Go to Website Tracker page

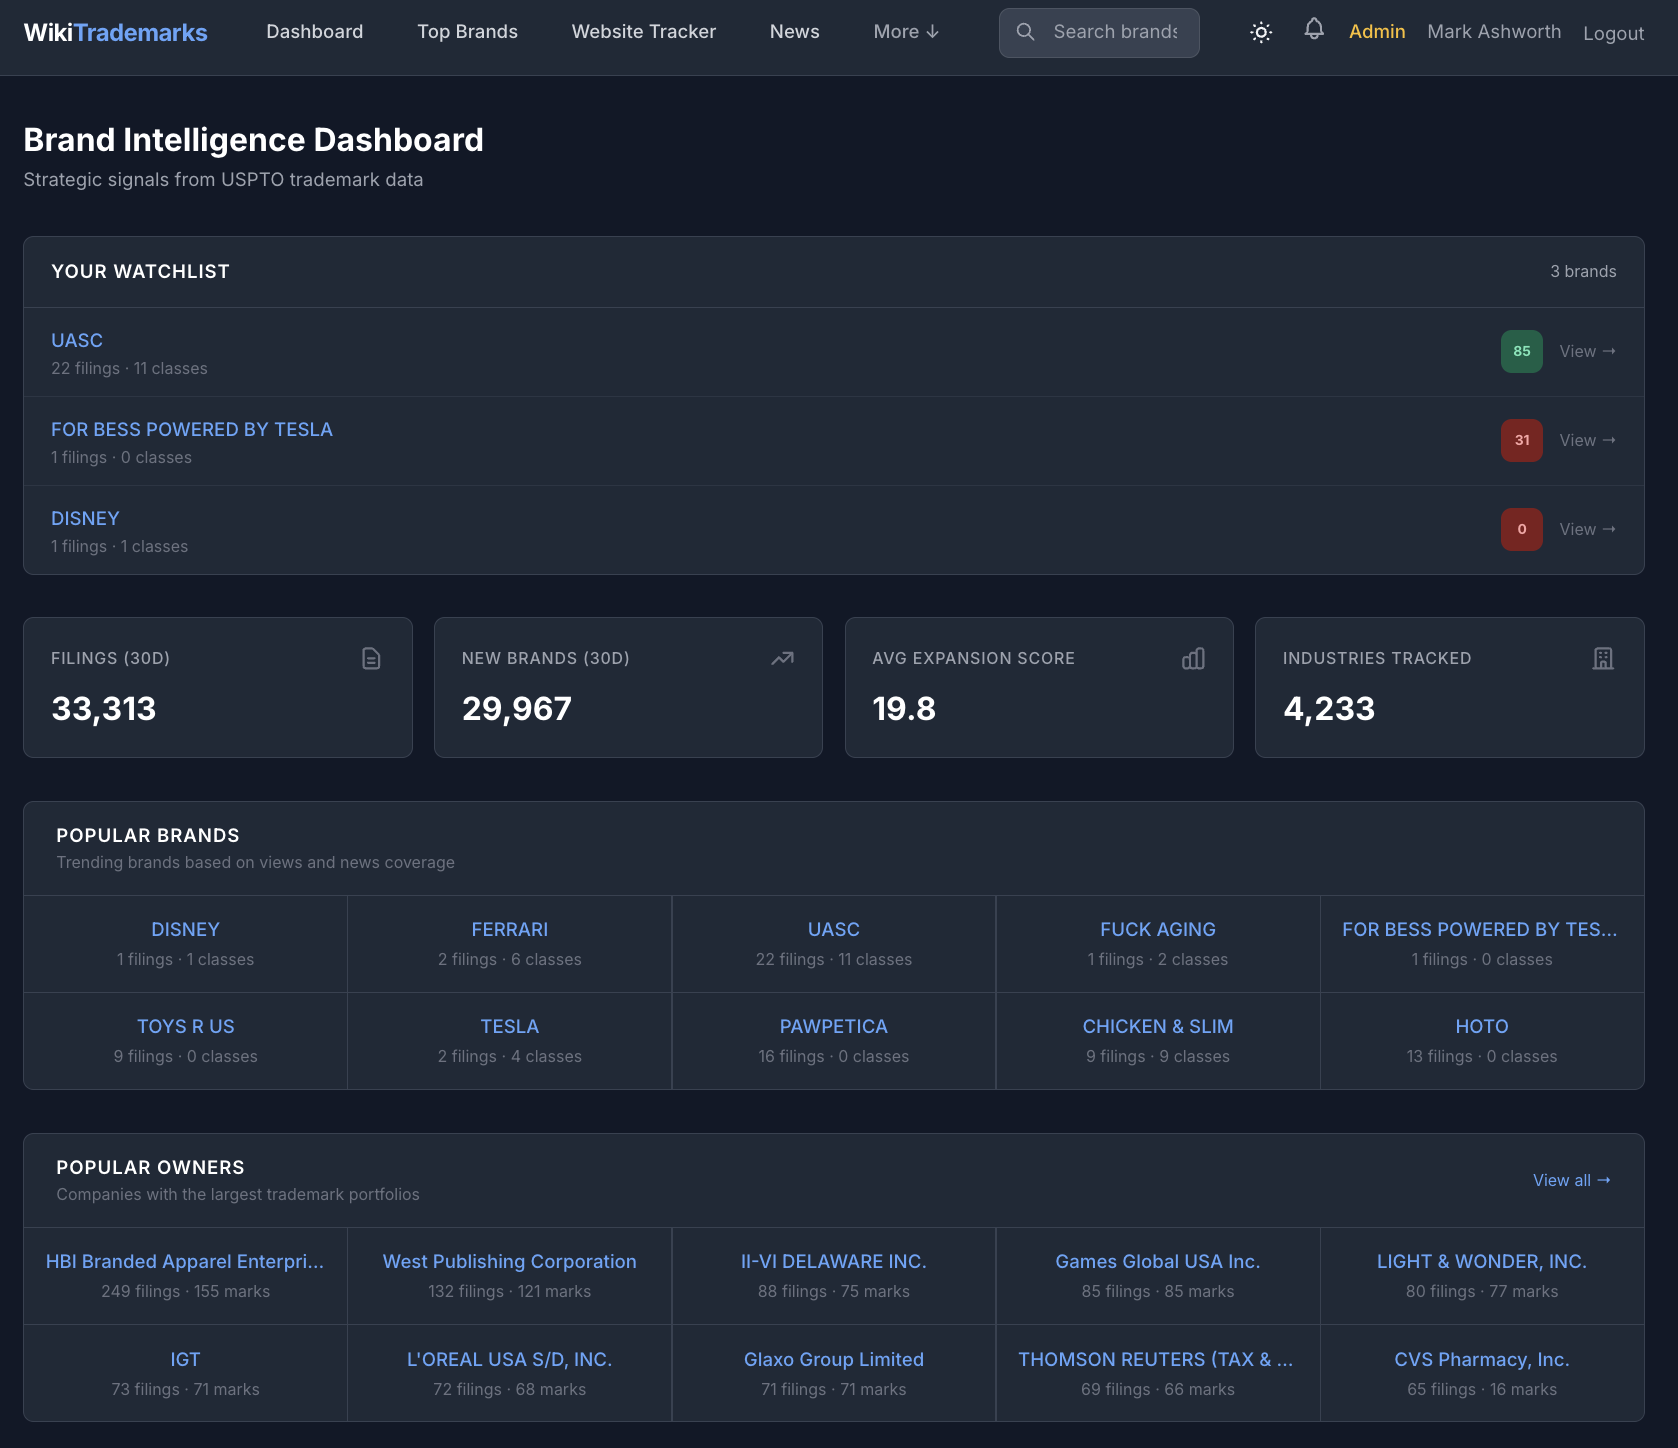pos(643,32)
